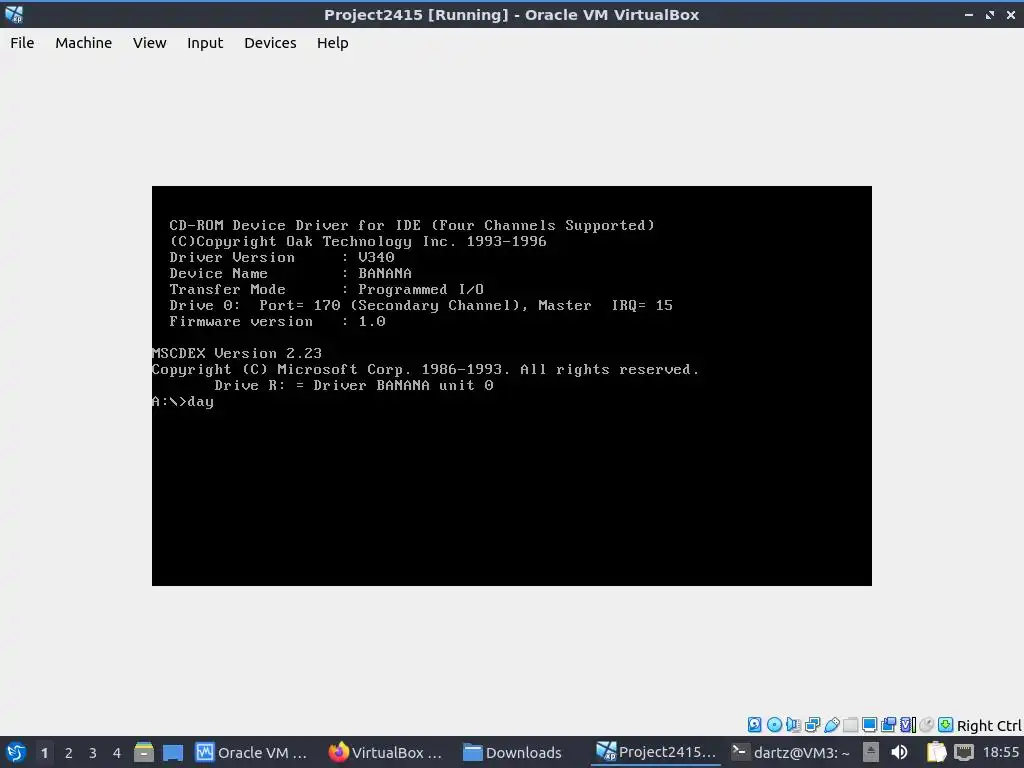Click the hard disk activity indicator
1024x768 pixels.
[x=755, y=724]
